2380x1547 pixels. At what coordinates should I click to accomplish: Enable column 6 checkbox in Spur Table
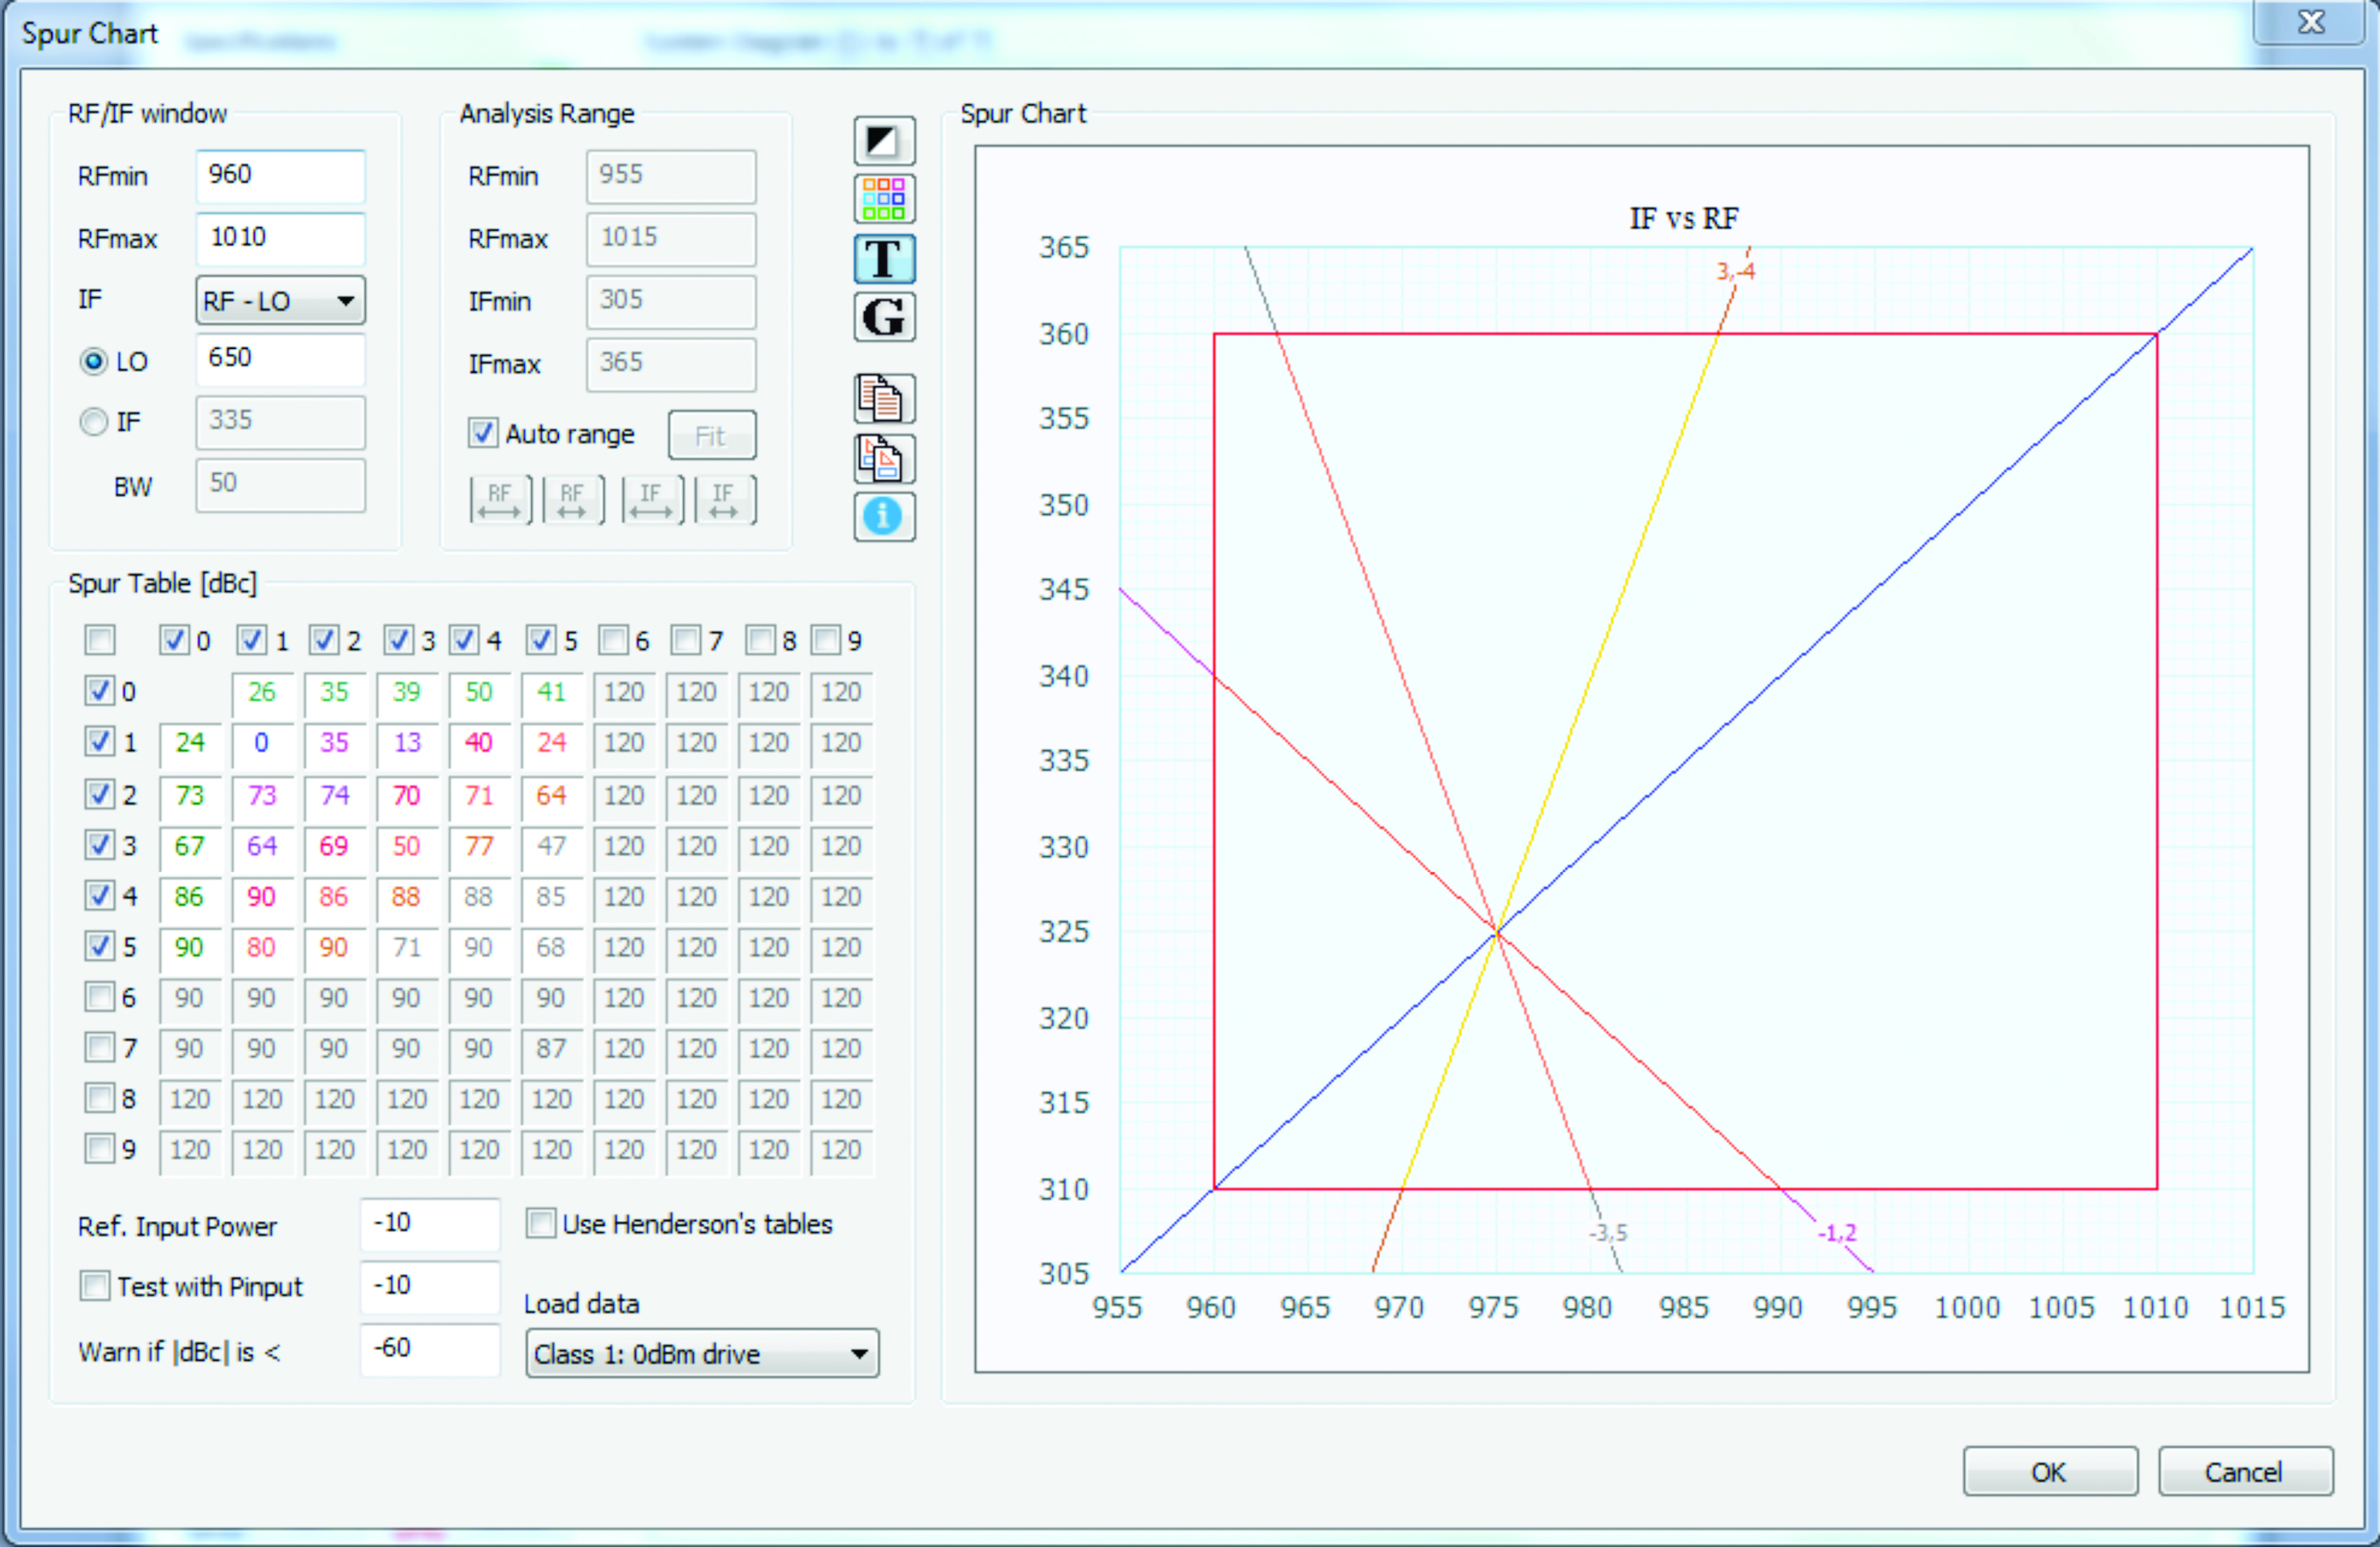point(613,640)
